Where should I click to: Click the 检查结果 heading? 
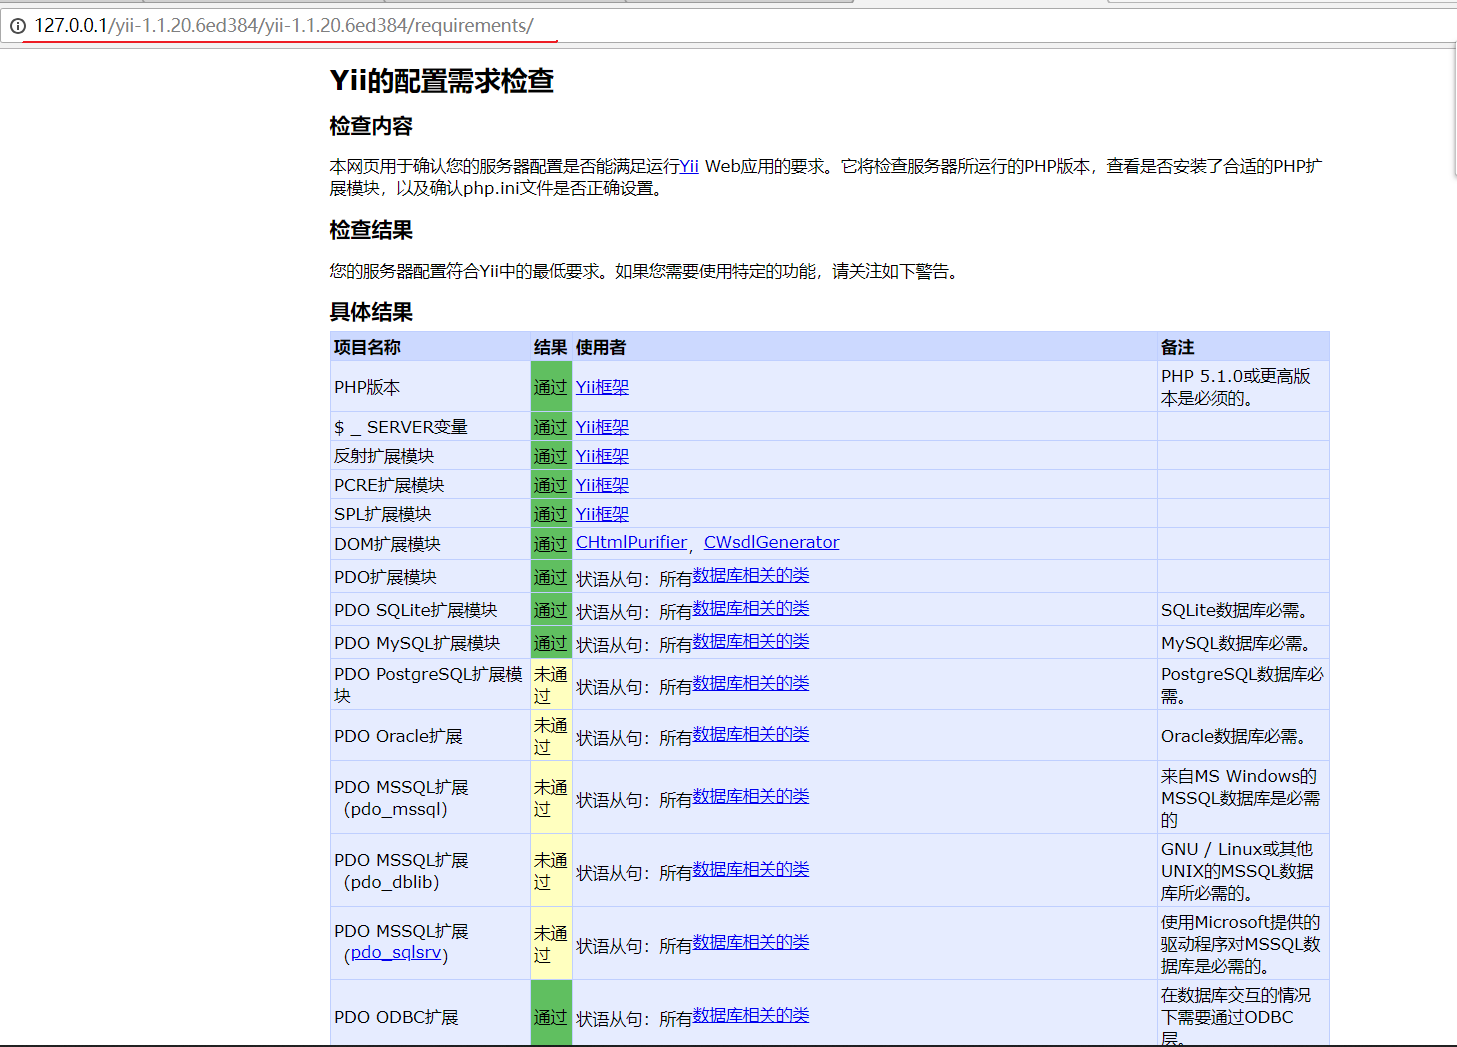371,230
